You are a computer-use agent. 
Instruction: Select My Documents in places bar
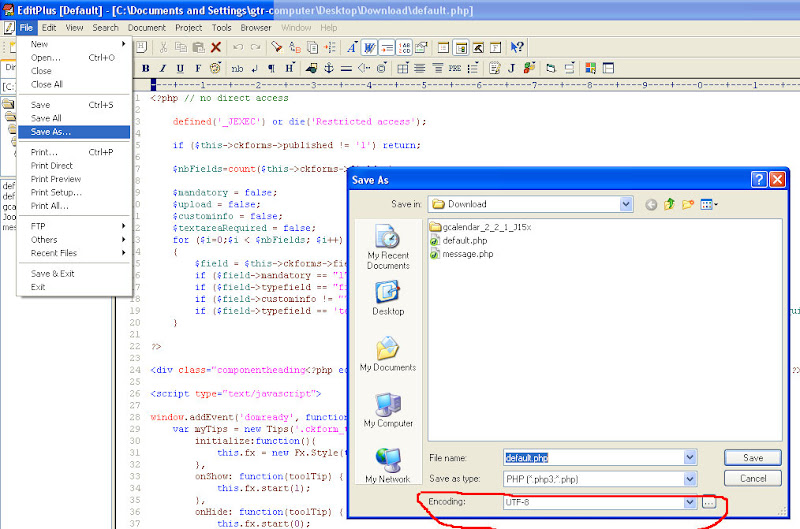pos(388,354)
